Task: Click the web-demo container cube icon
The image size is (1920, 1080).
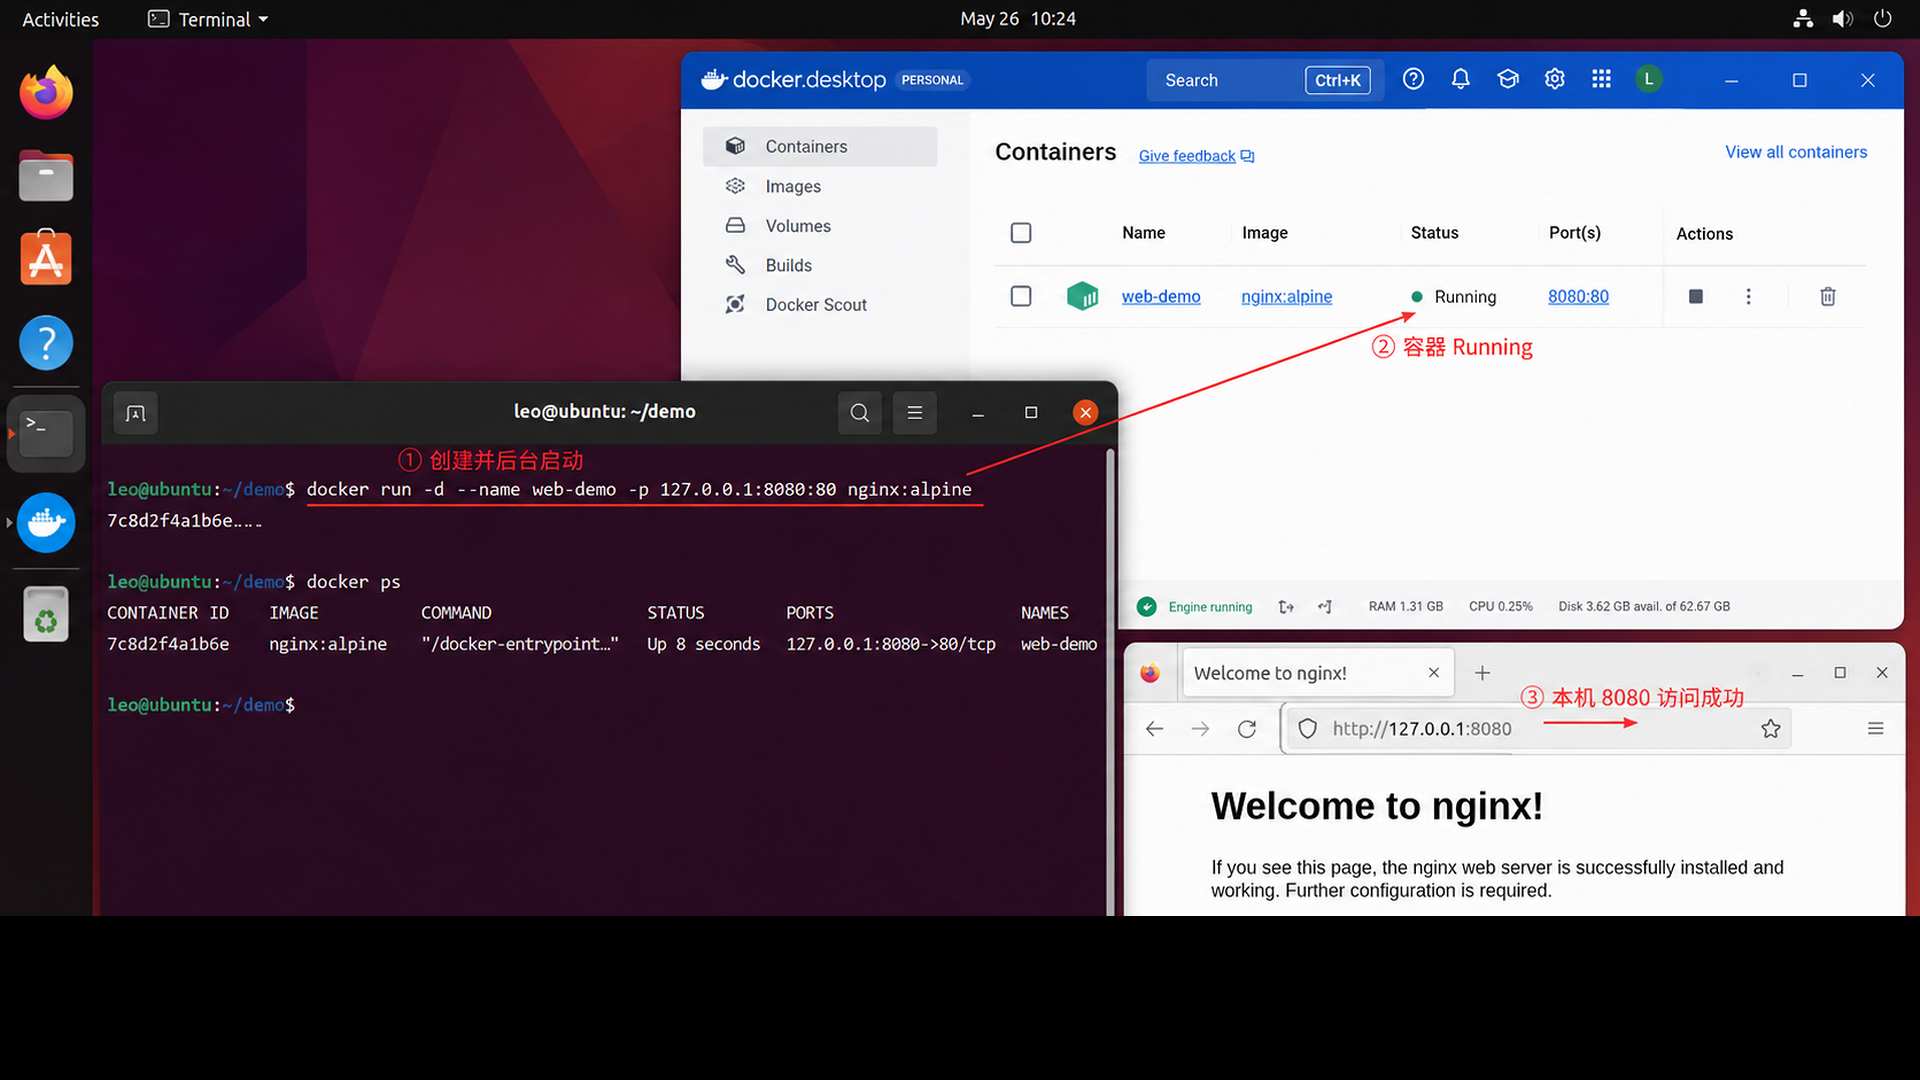Action: coord(1082,296)
